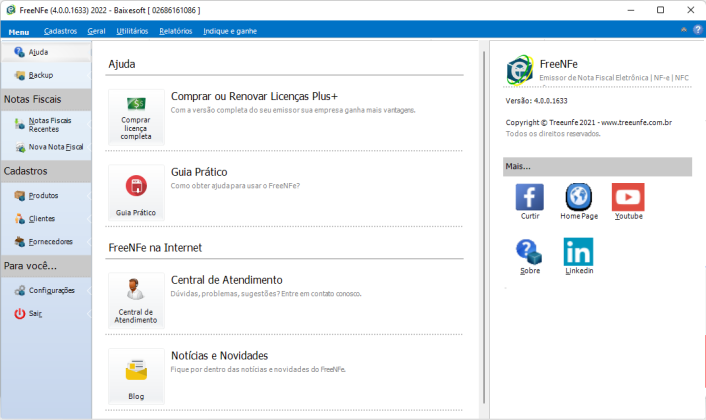This screenshot has width=706, height=420.
Task: Open the Home Page globe icon
Action: [x=579, y=197]
